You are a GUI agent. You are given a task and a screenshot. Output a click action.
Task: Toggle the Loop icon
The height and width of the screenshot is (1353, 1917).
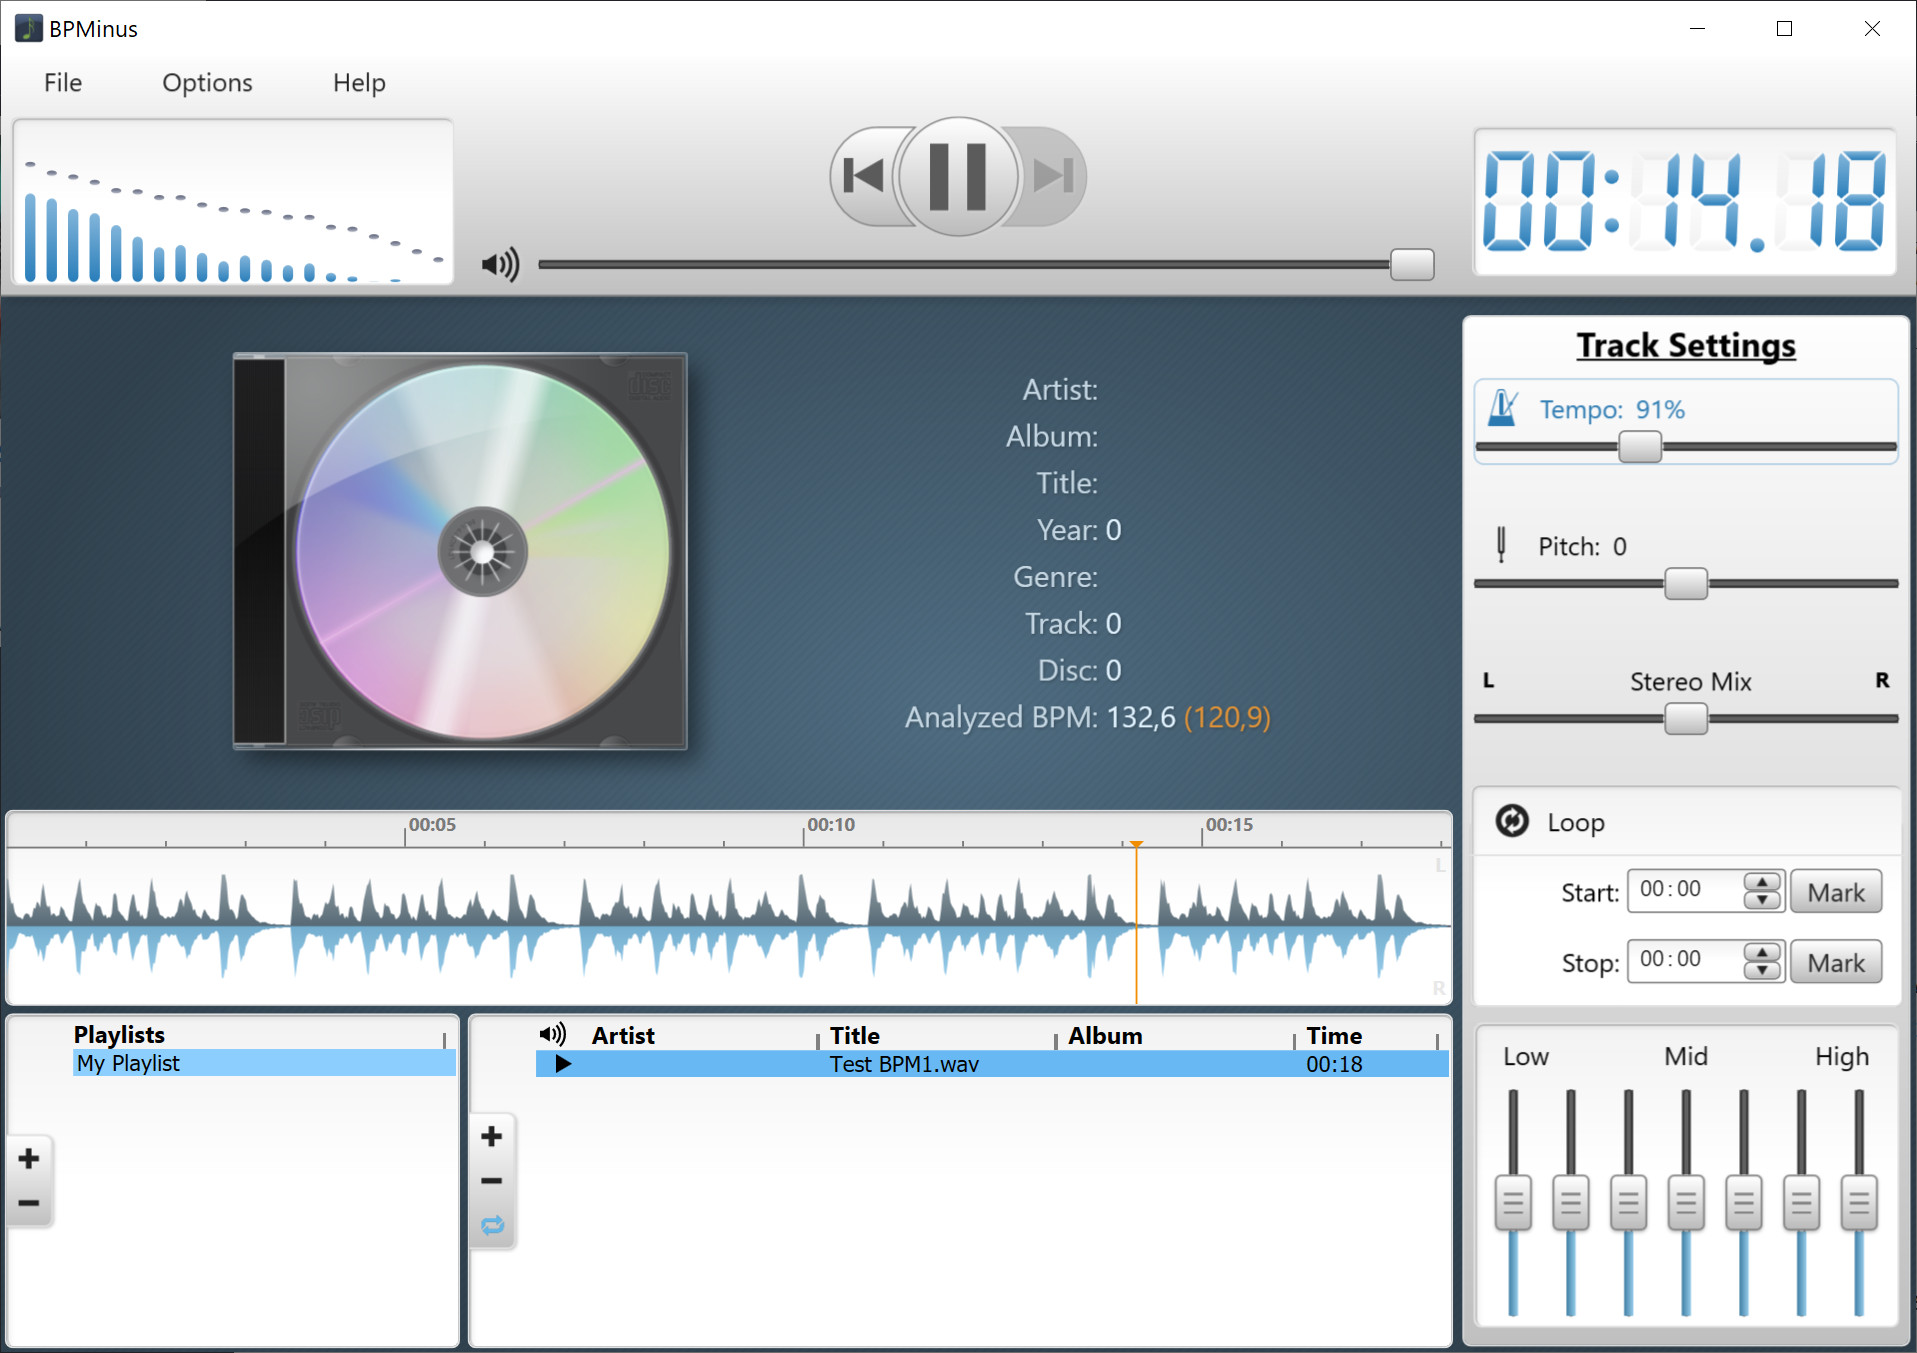[1512, 821]
